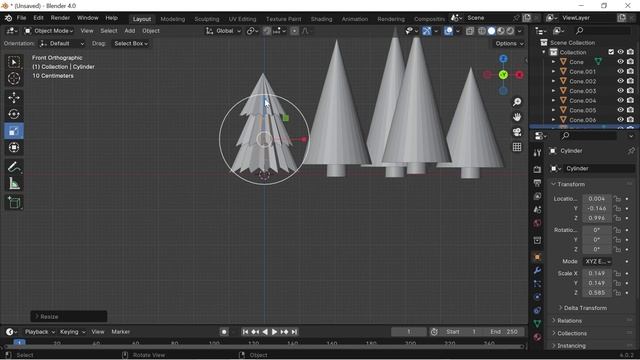Expand the Collections panel
This screenshot has height=360, width=640.
[572, 333]
